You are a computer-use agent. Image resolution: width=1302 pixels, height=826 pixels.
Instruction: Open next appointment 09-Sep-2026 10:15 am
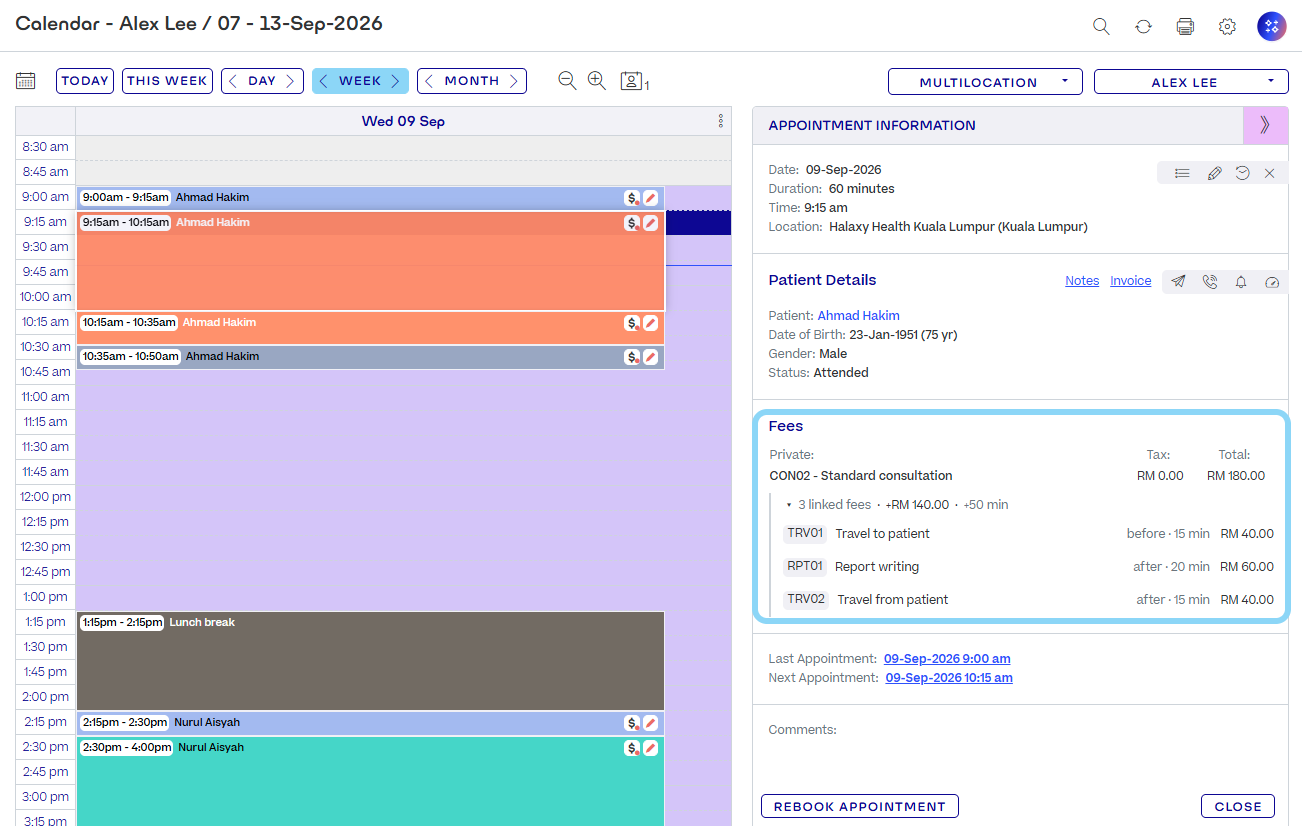949,678
